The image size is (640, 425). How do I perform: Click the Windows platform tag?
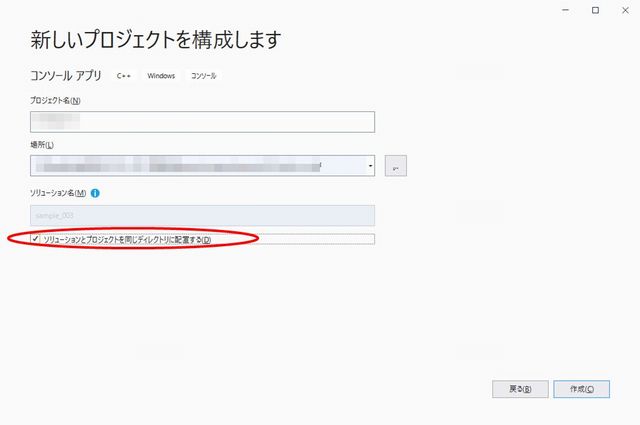(x=161, y=76)
